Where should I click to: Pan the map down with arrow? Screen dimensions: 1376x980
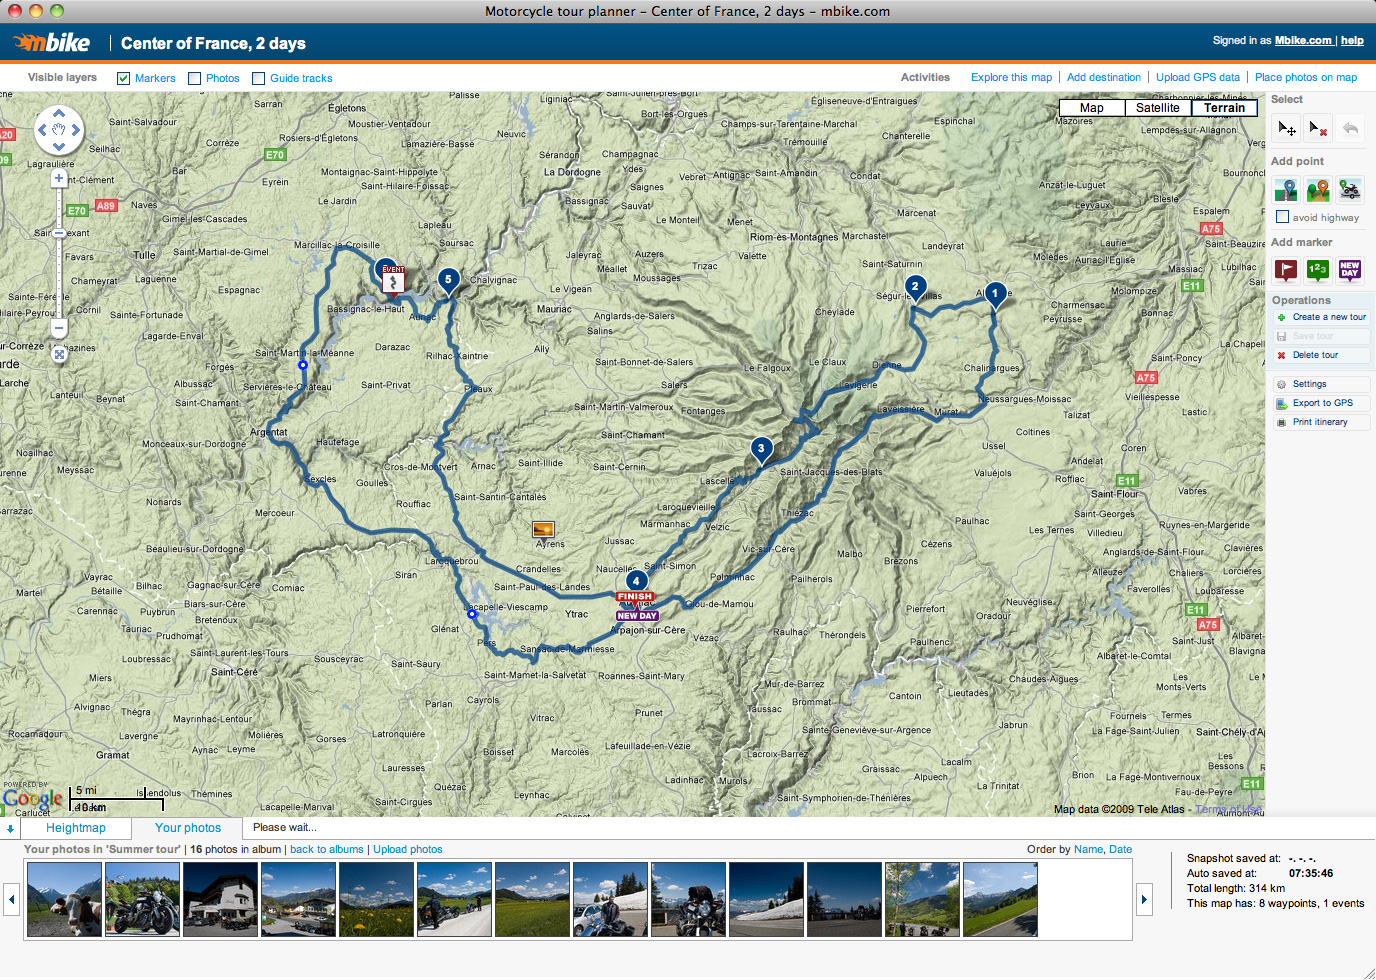coord(59,146)
